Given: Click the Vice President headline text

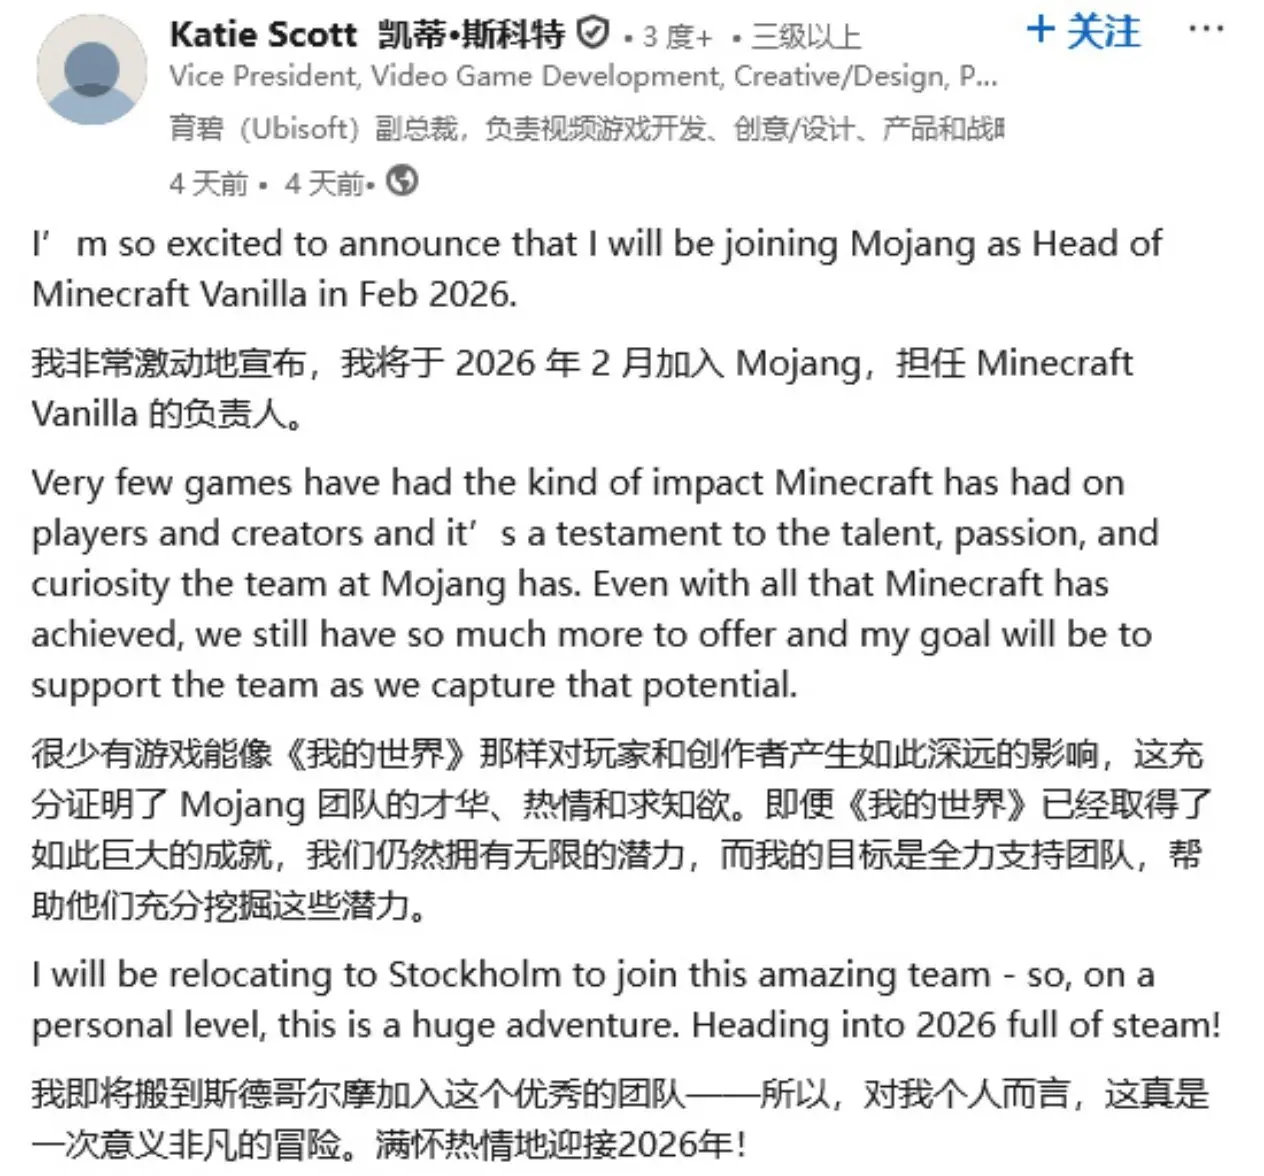Looking at the screenshot, I should [x=582, y=77].
